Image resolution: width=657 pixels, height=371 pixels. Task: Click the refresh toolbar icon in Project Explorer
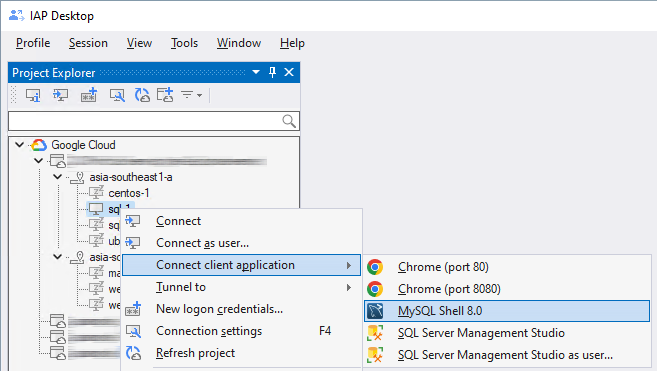pyautogui.click(x=142, y=95)
